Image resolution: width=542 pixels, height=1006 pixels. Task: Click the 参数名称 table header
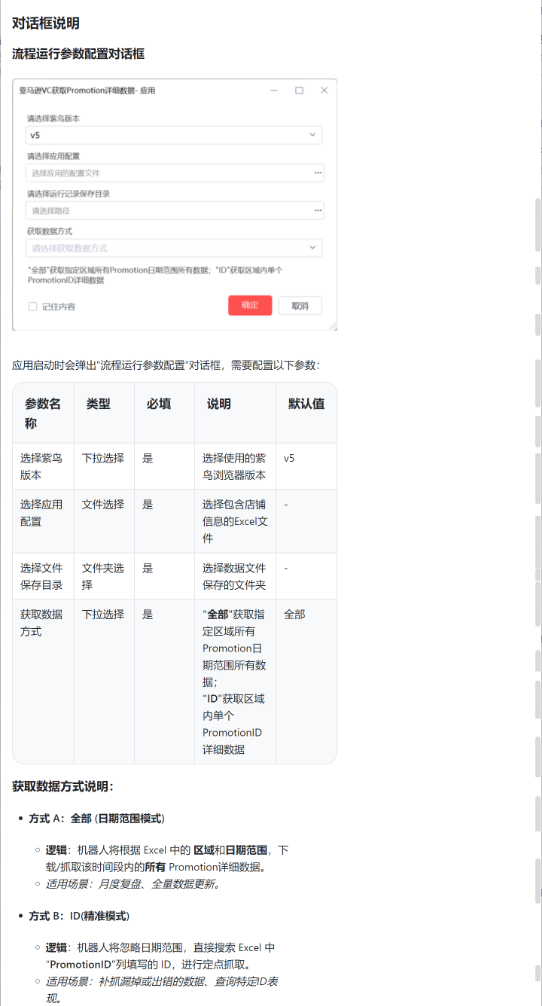[43, 413]
